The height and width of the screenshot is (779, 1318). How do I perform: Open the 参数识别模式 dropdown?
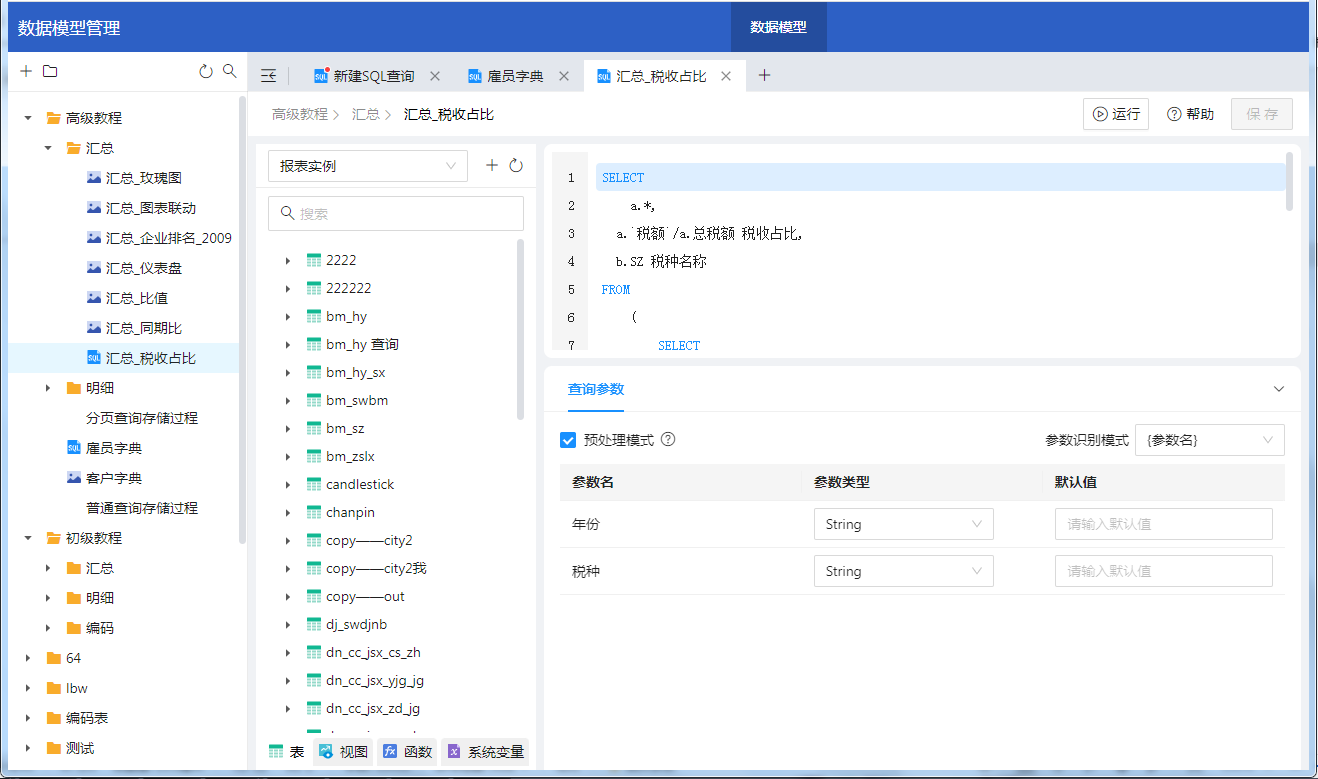tap(1209, 440)
